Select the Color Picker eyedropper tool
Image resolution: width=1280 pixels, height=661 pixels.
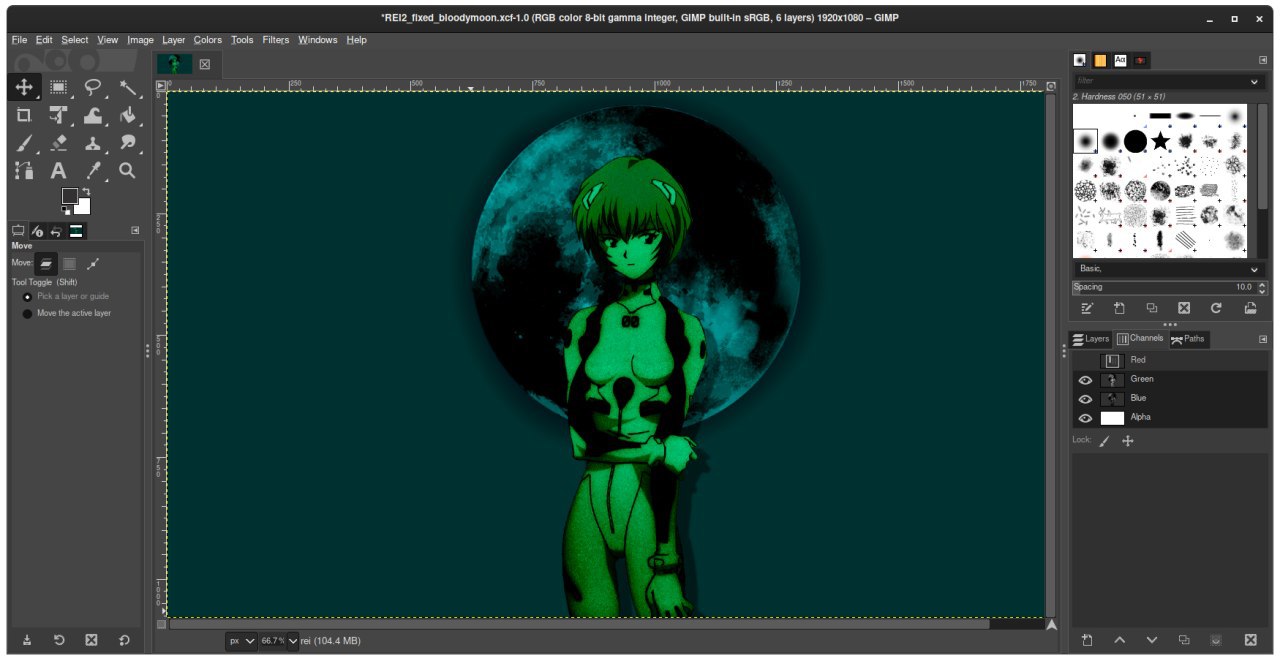93,171
